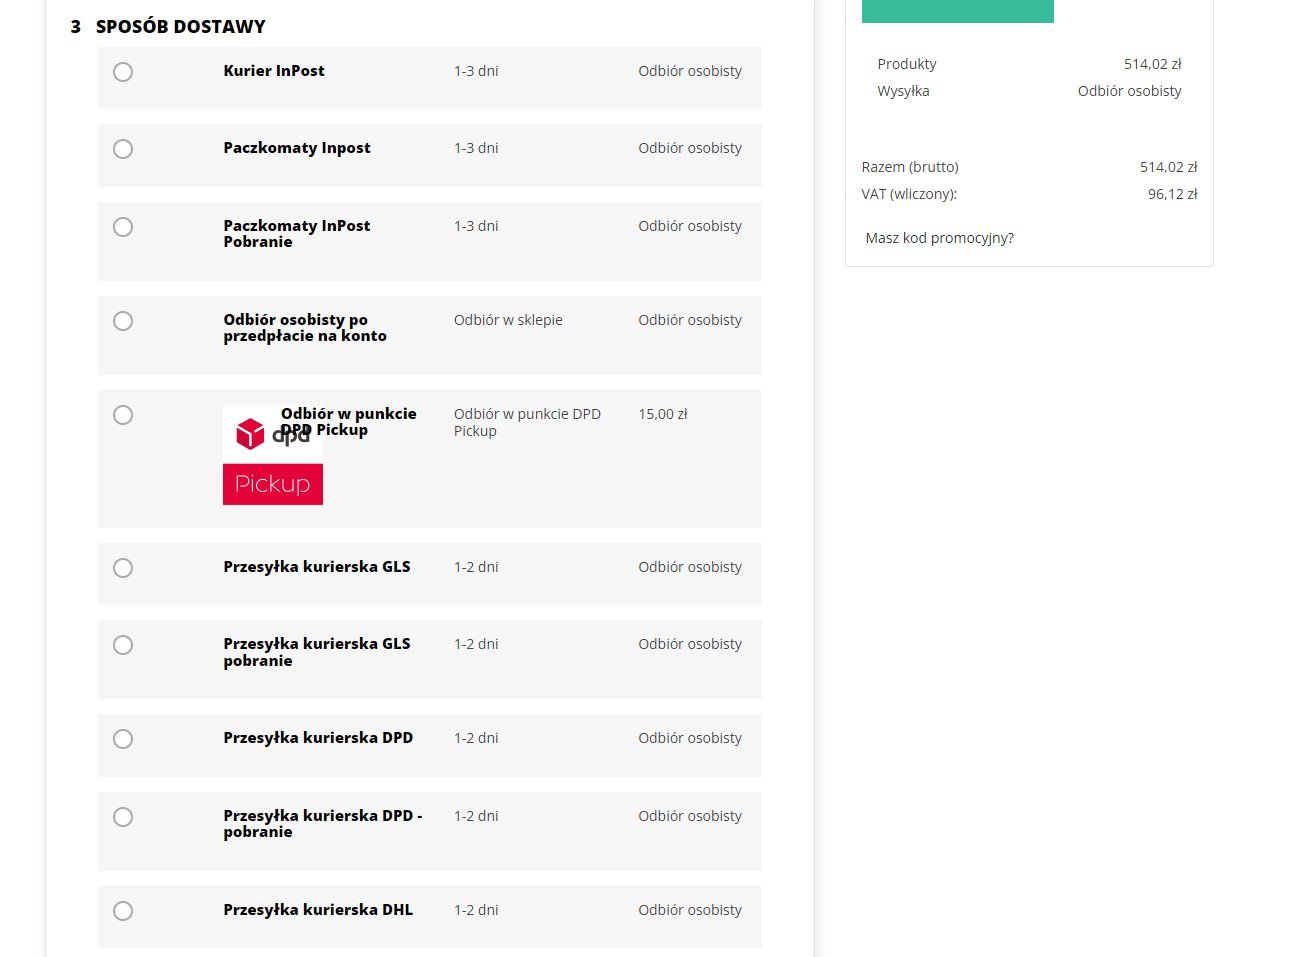Click Odbiór w sklepie delivery time text
The width and height of the screenshot is (1292, 957).
[x=508, y=320]
